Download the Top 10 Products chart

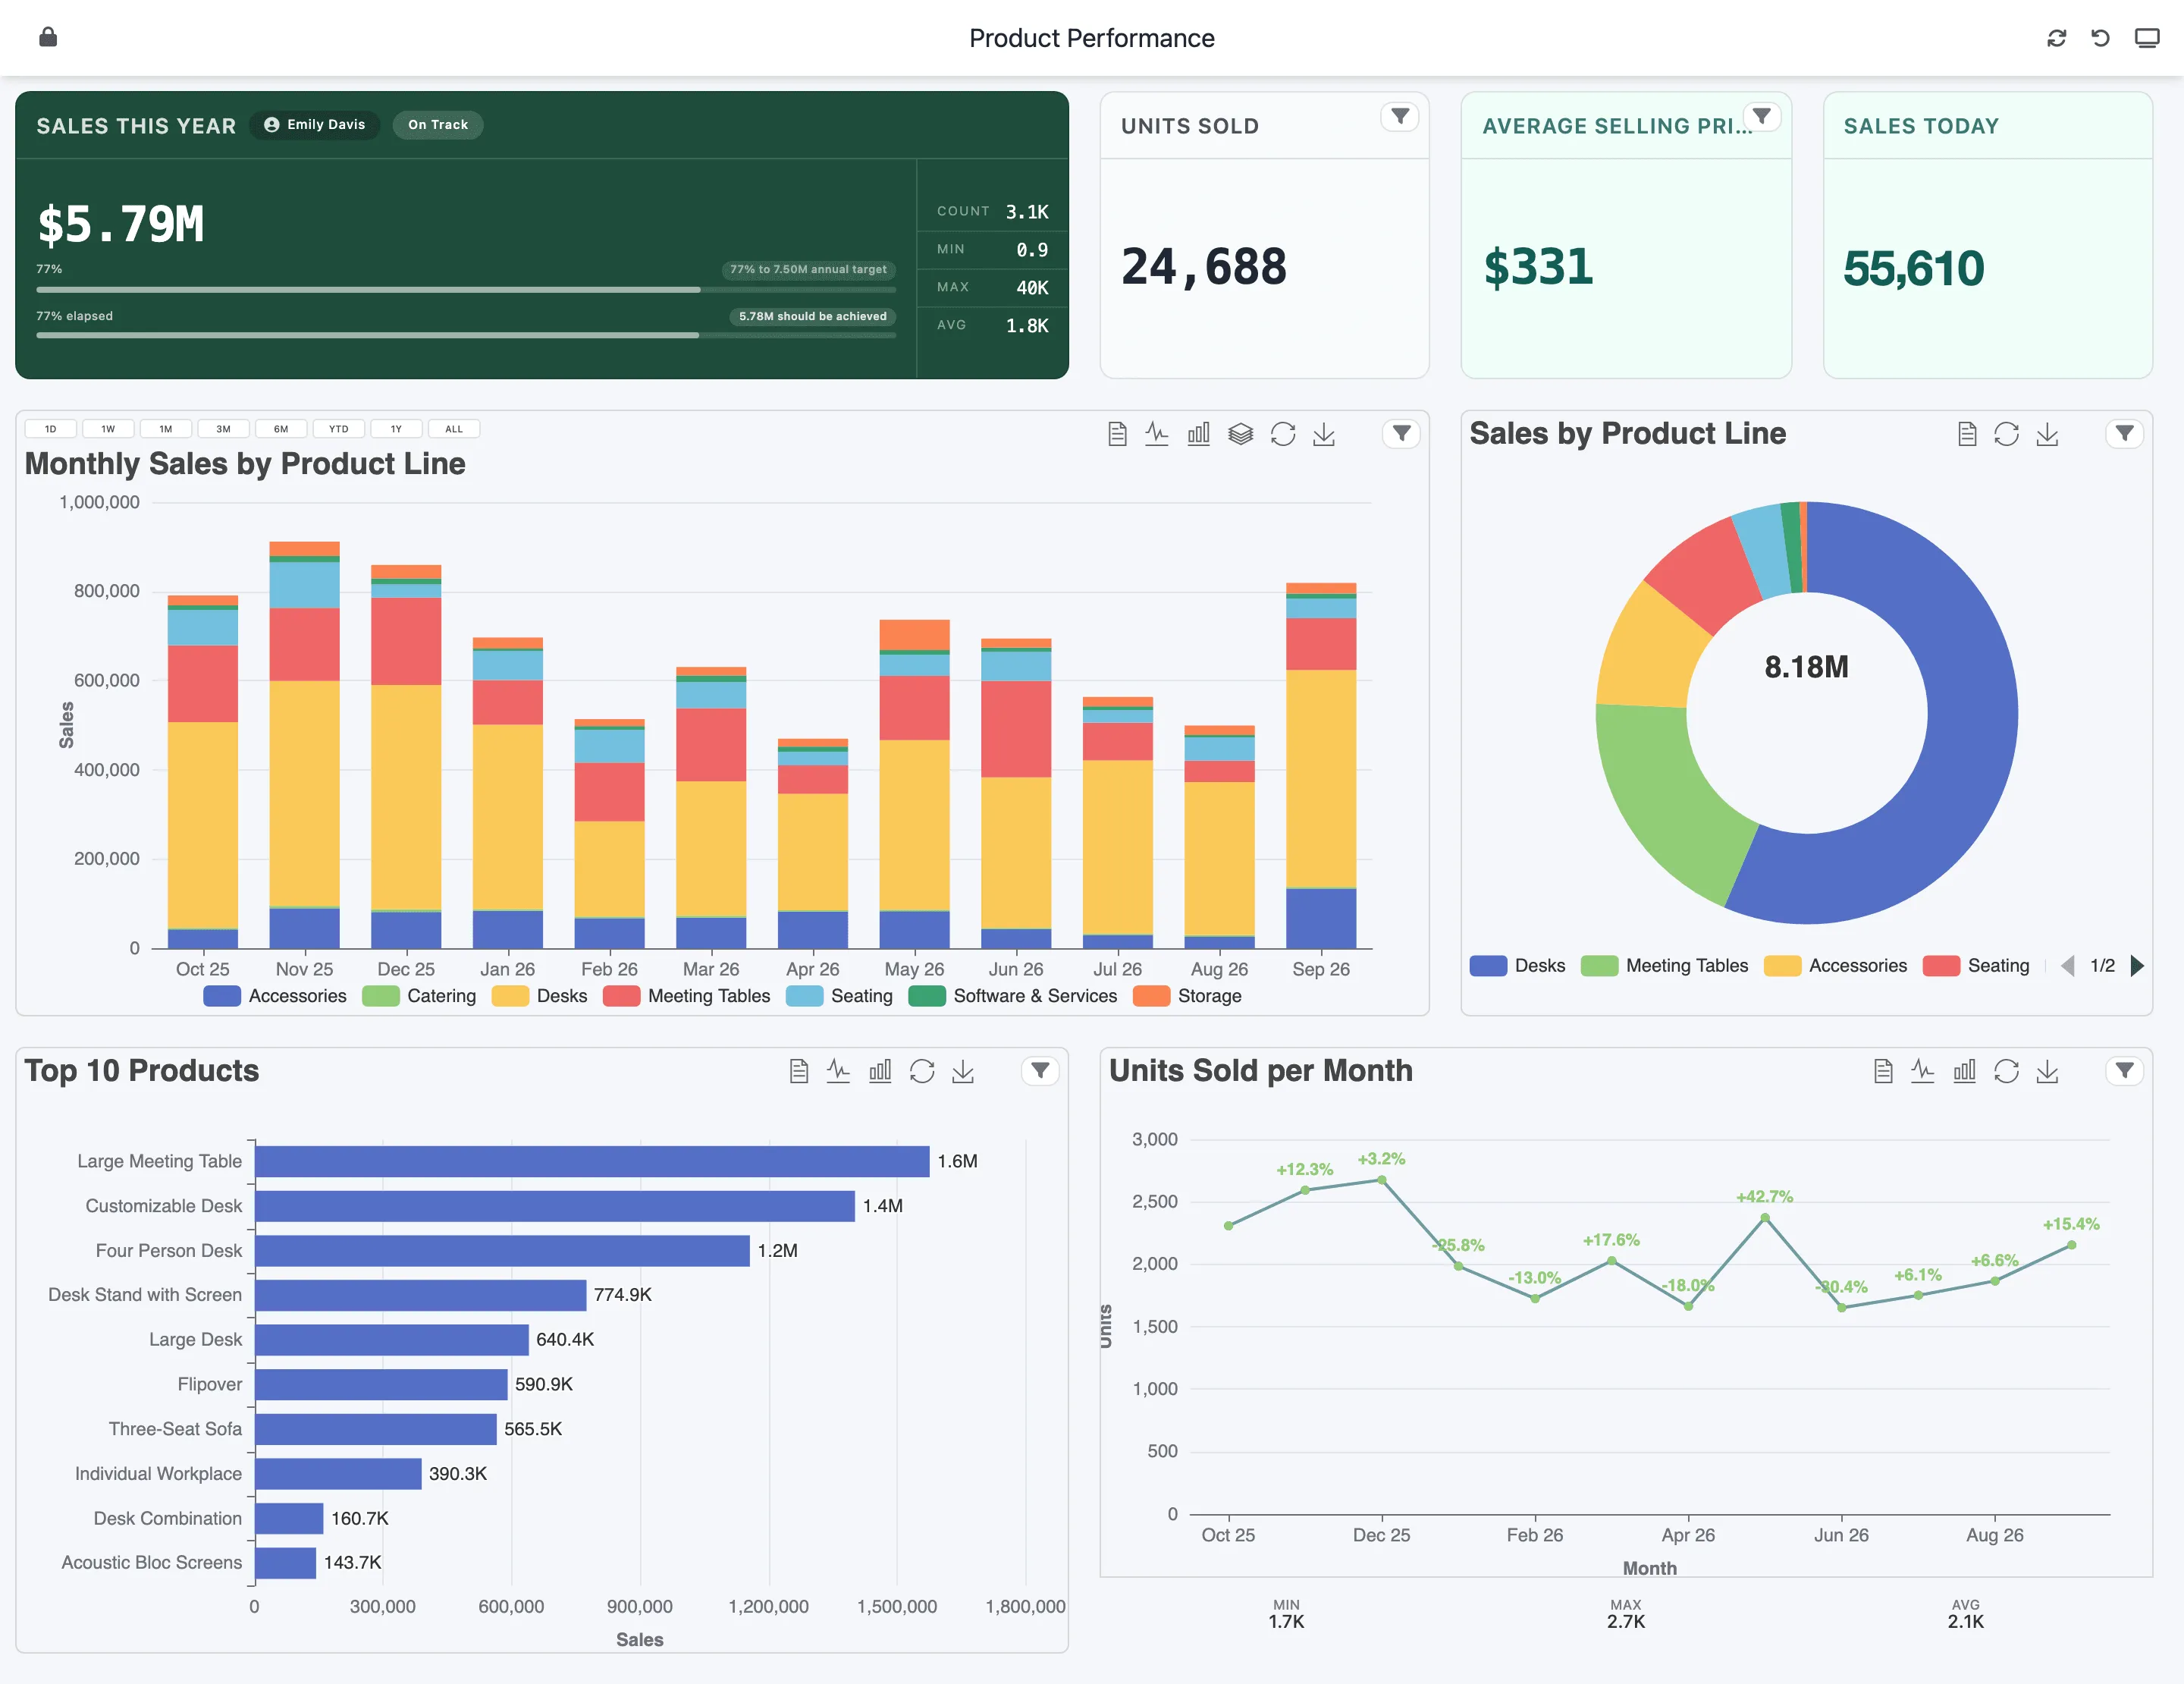coord(963,1072)
